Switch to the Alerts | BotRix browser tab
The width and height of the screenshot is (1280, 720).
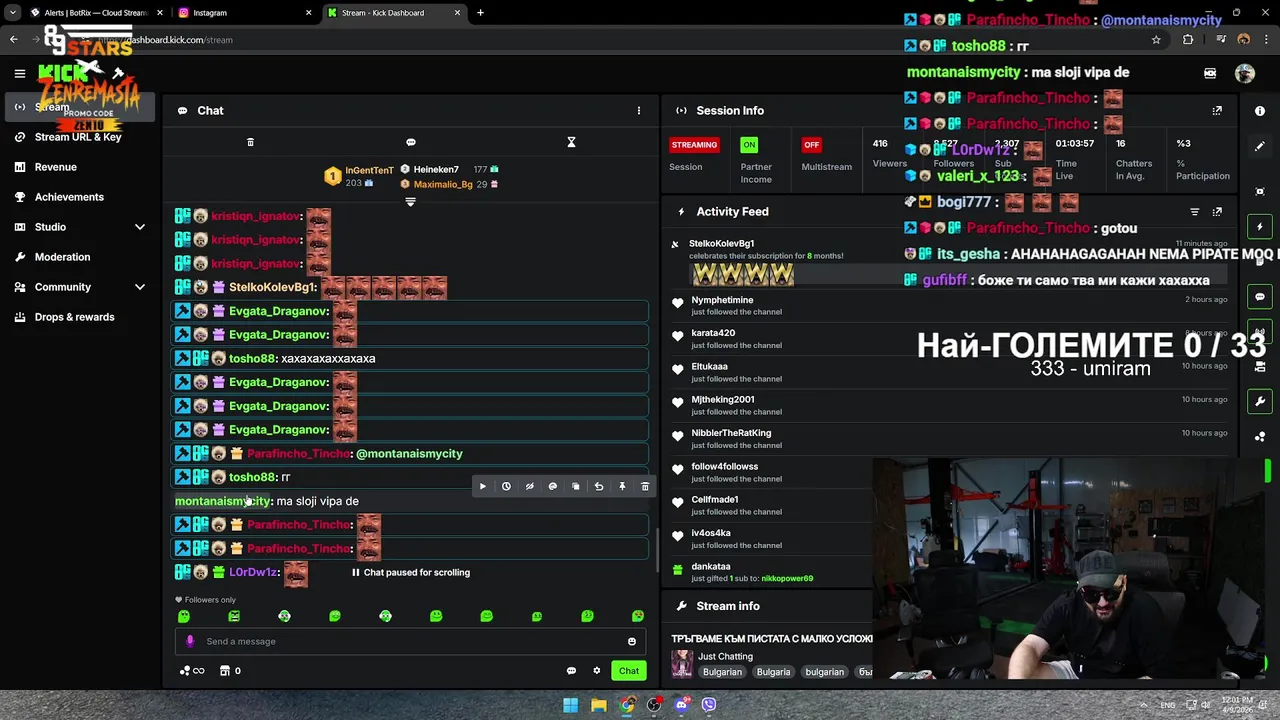point(96,13)
